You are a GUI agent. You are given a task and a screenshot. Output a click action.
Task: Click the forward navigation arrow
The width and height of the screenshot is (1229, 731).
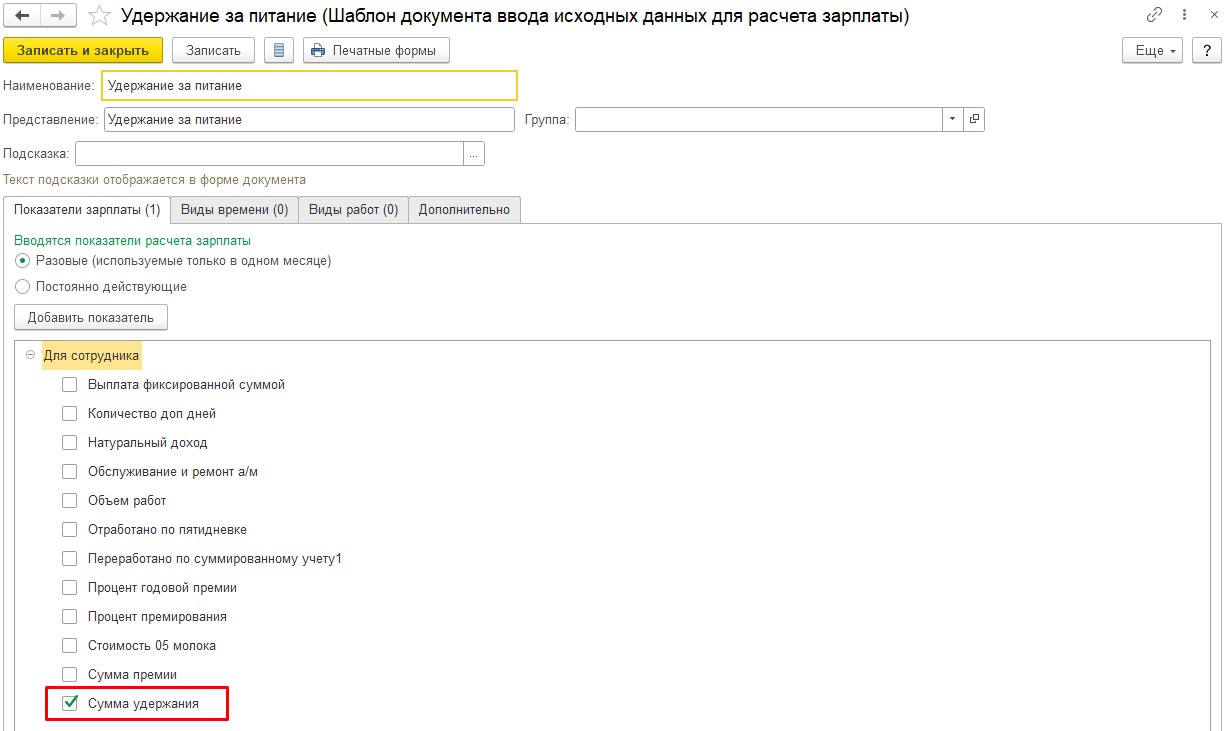(x=57, y=16)
